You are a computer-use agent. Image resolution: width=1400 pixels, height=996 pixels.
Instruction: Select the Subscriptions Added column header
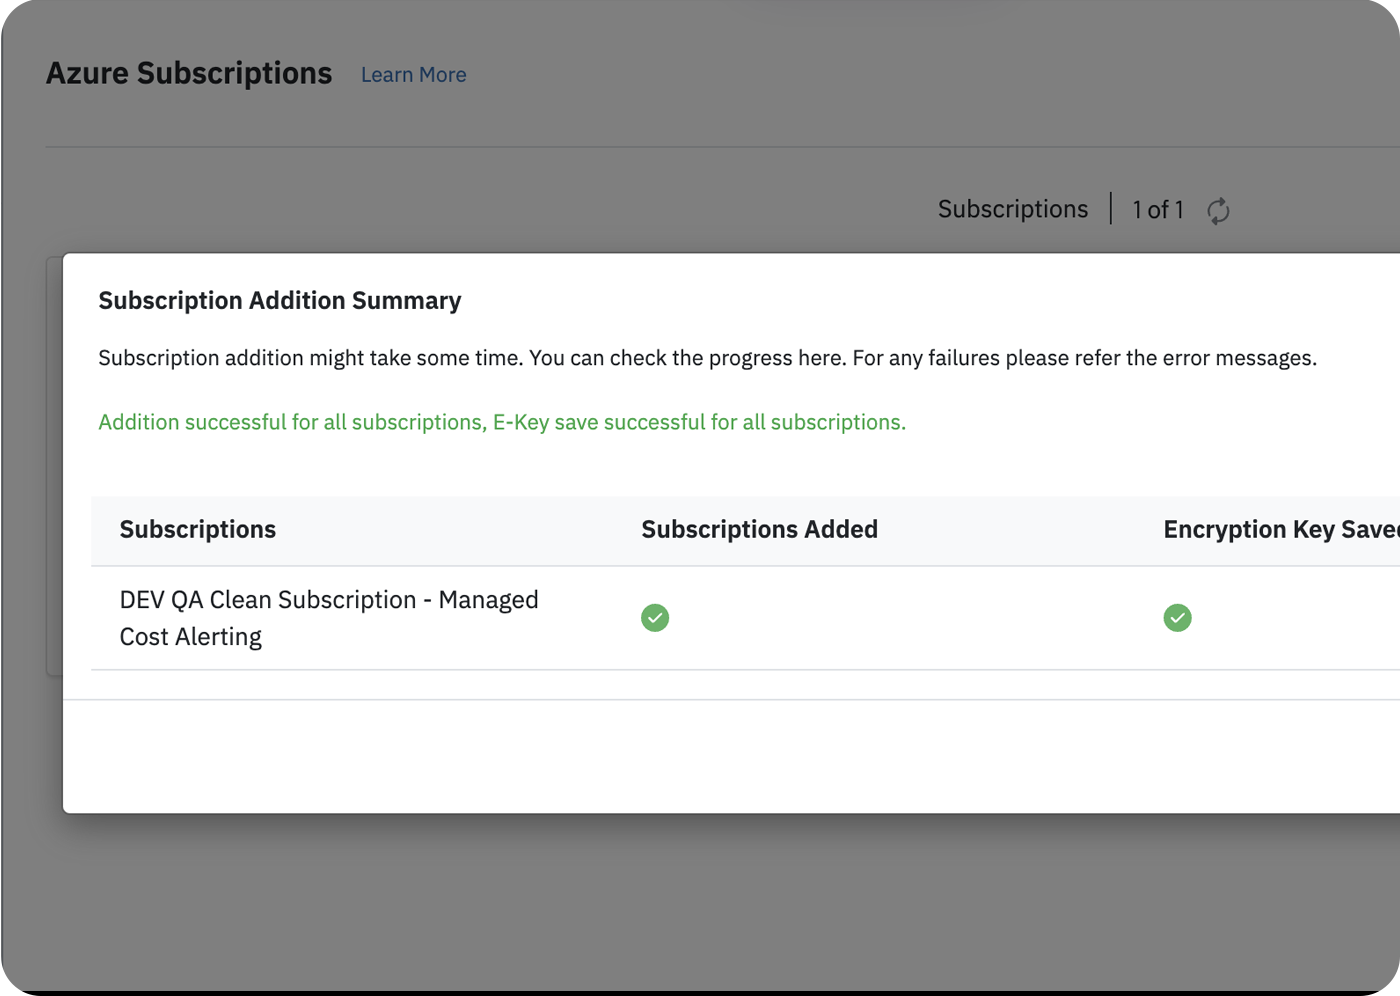759,529
